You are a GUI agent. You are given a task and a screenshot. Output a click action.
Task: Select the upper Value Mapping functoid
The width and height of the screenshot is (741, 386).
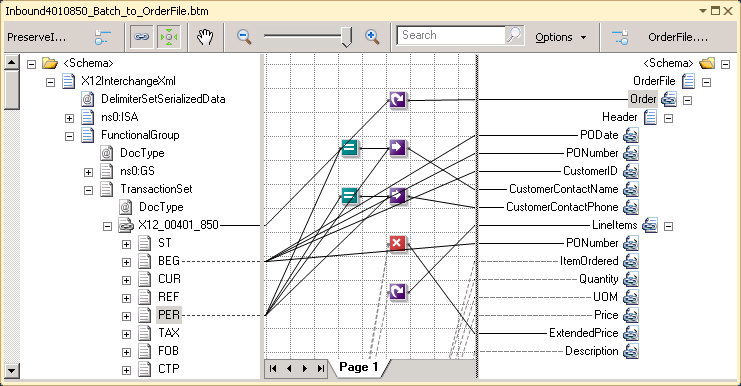coord(397,147)
